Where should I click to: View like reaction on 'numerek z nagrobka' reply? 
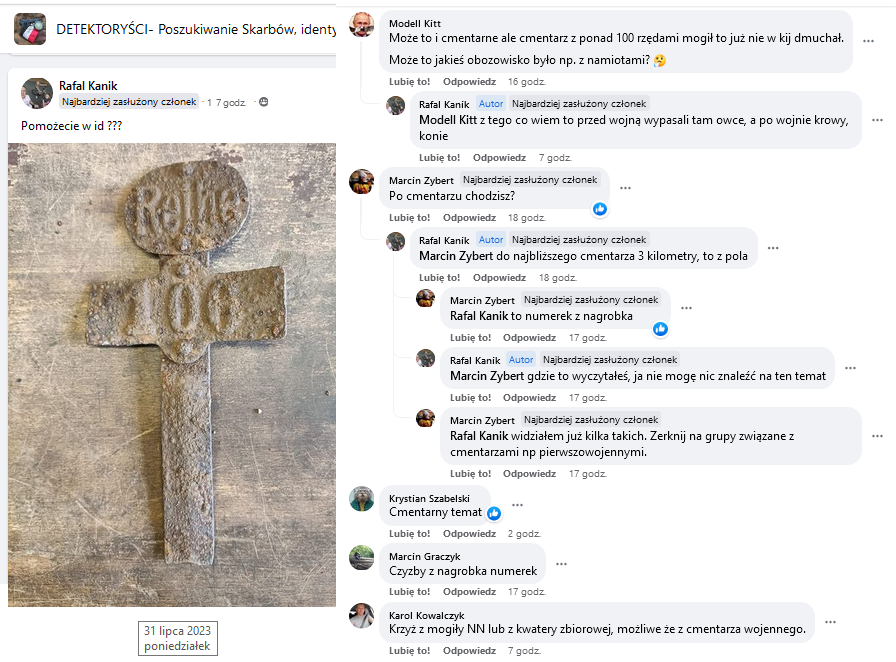tap(660, 329)
